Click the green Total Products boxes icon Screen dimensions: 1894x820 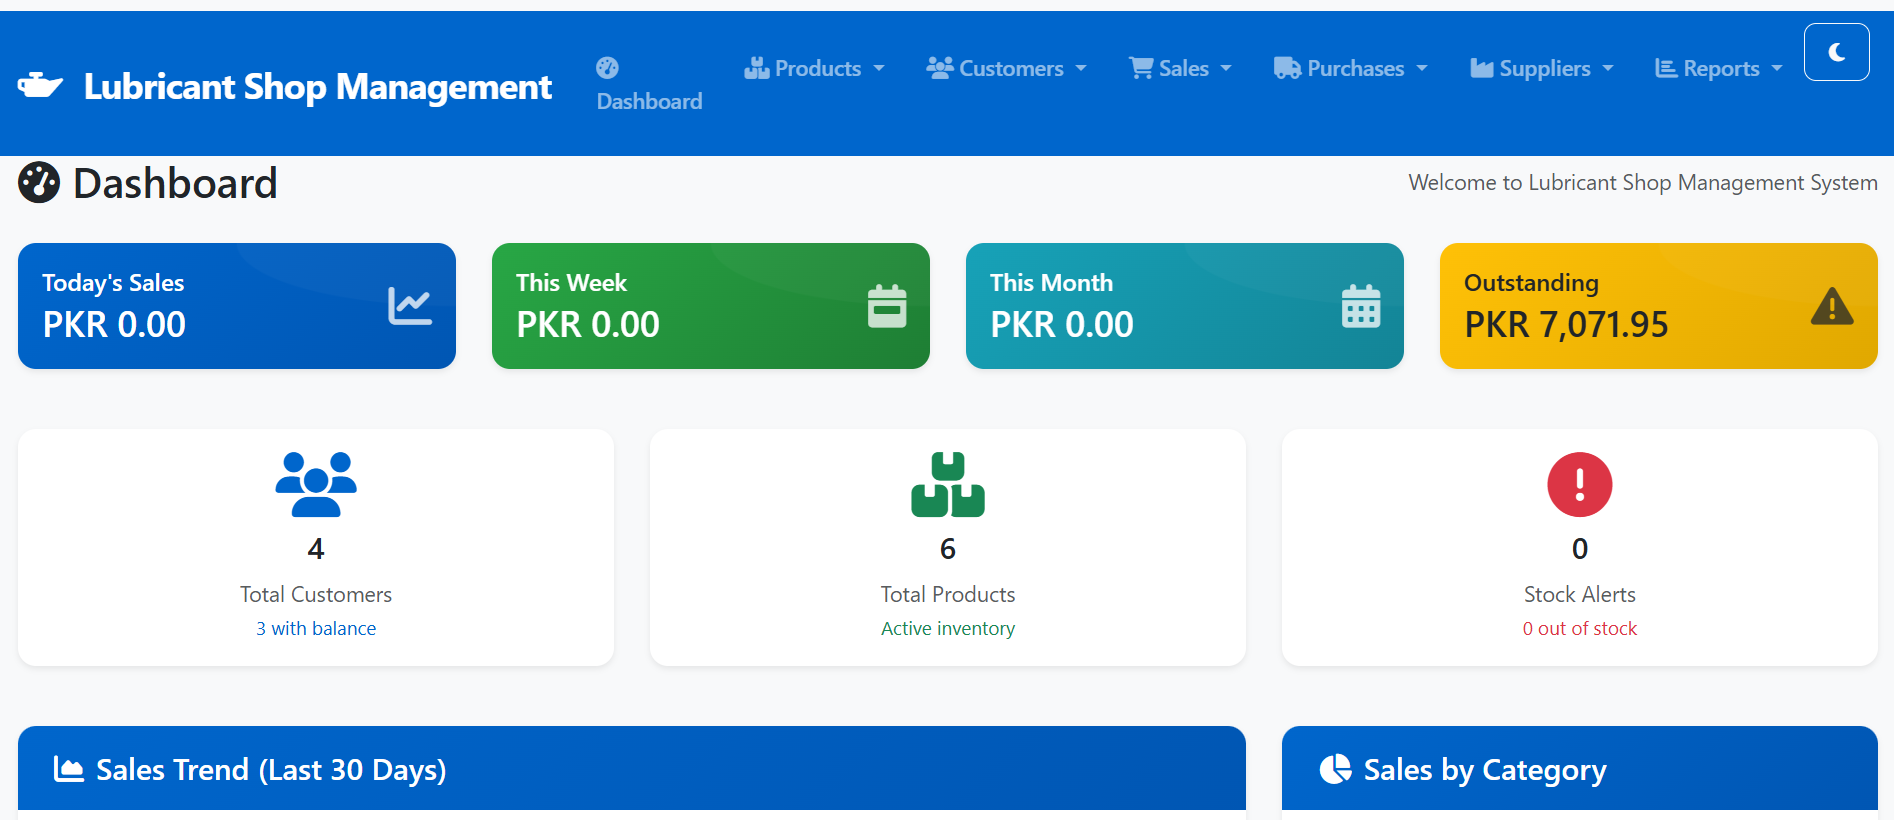[x=948, y=484]
